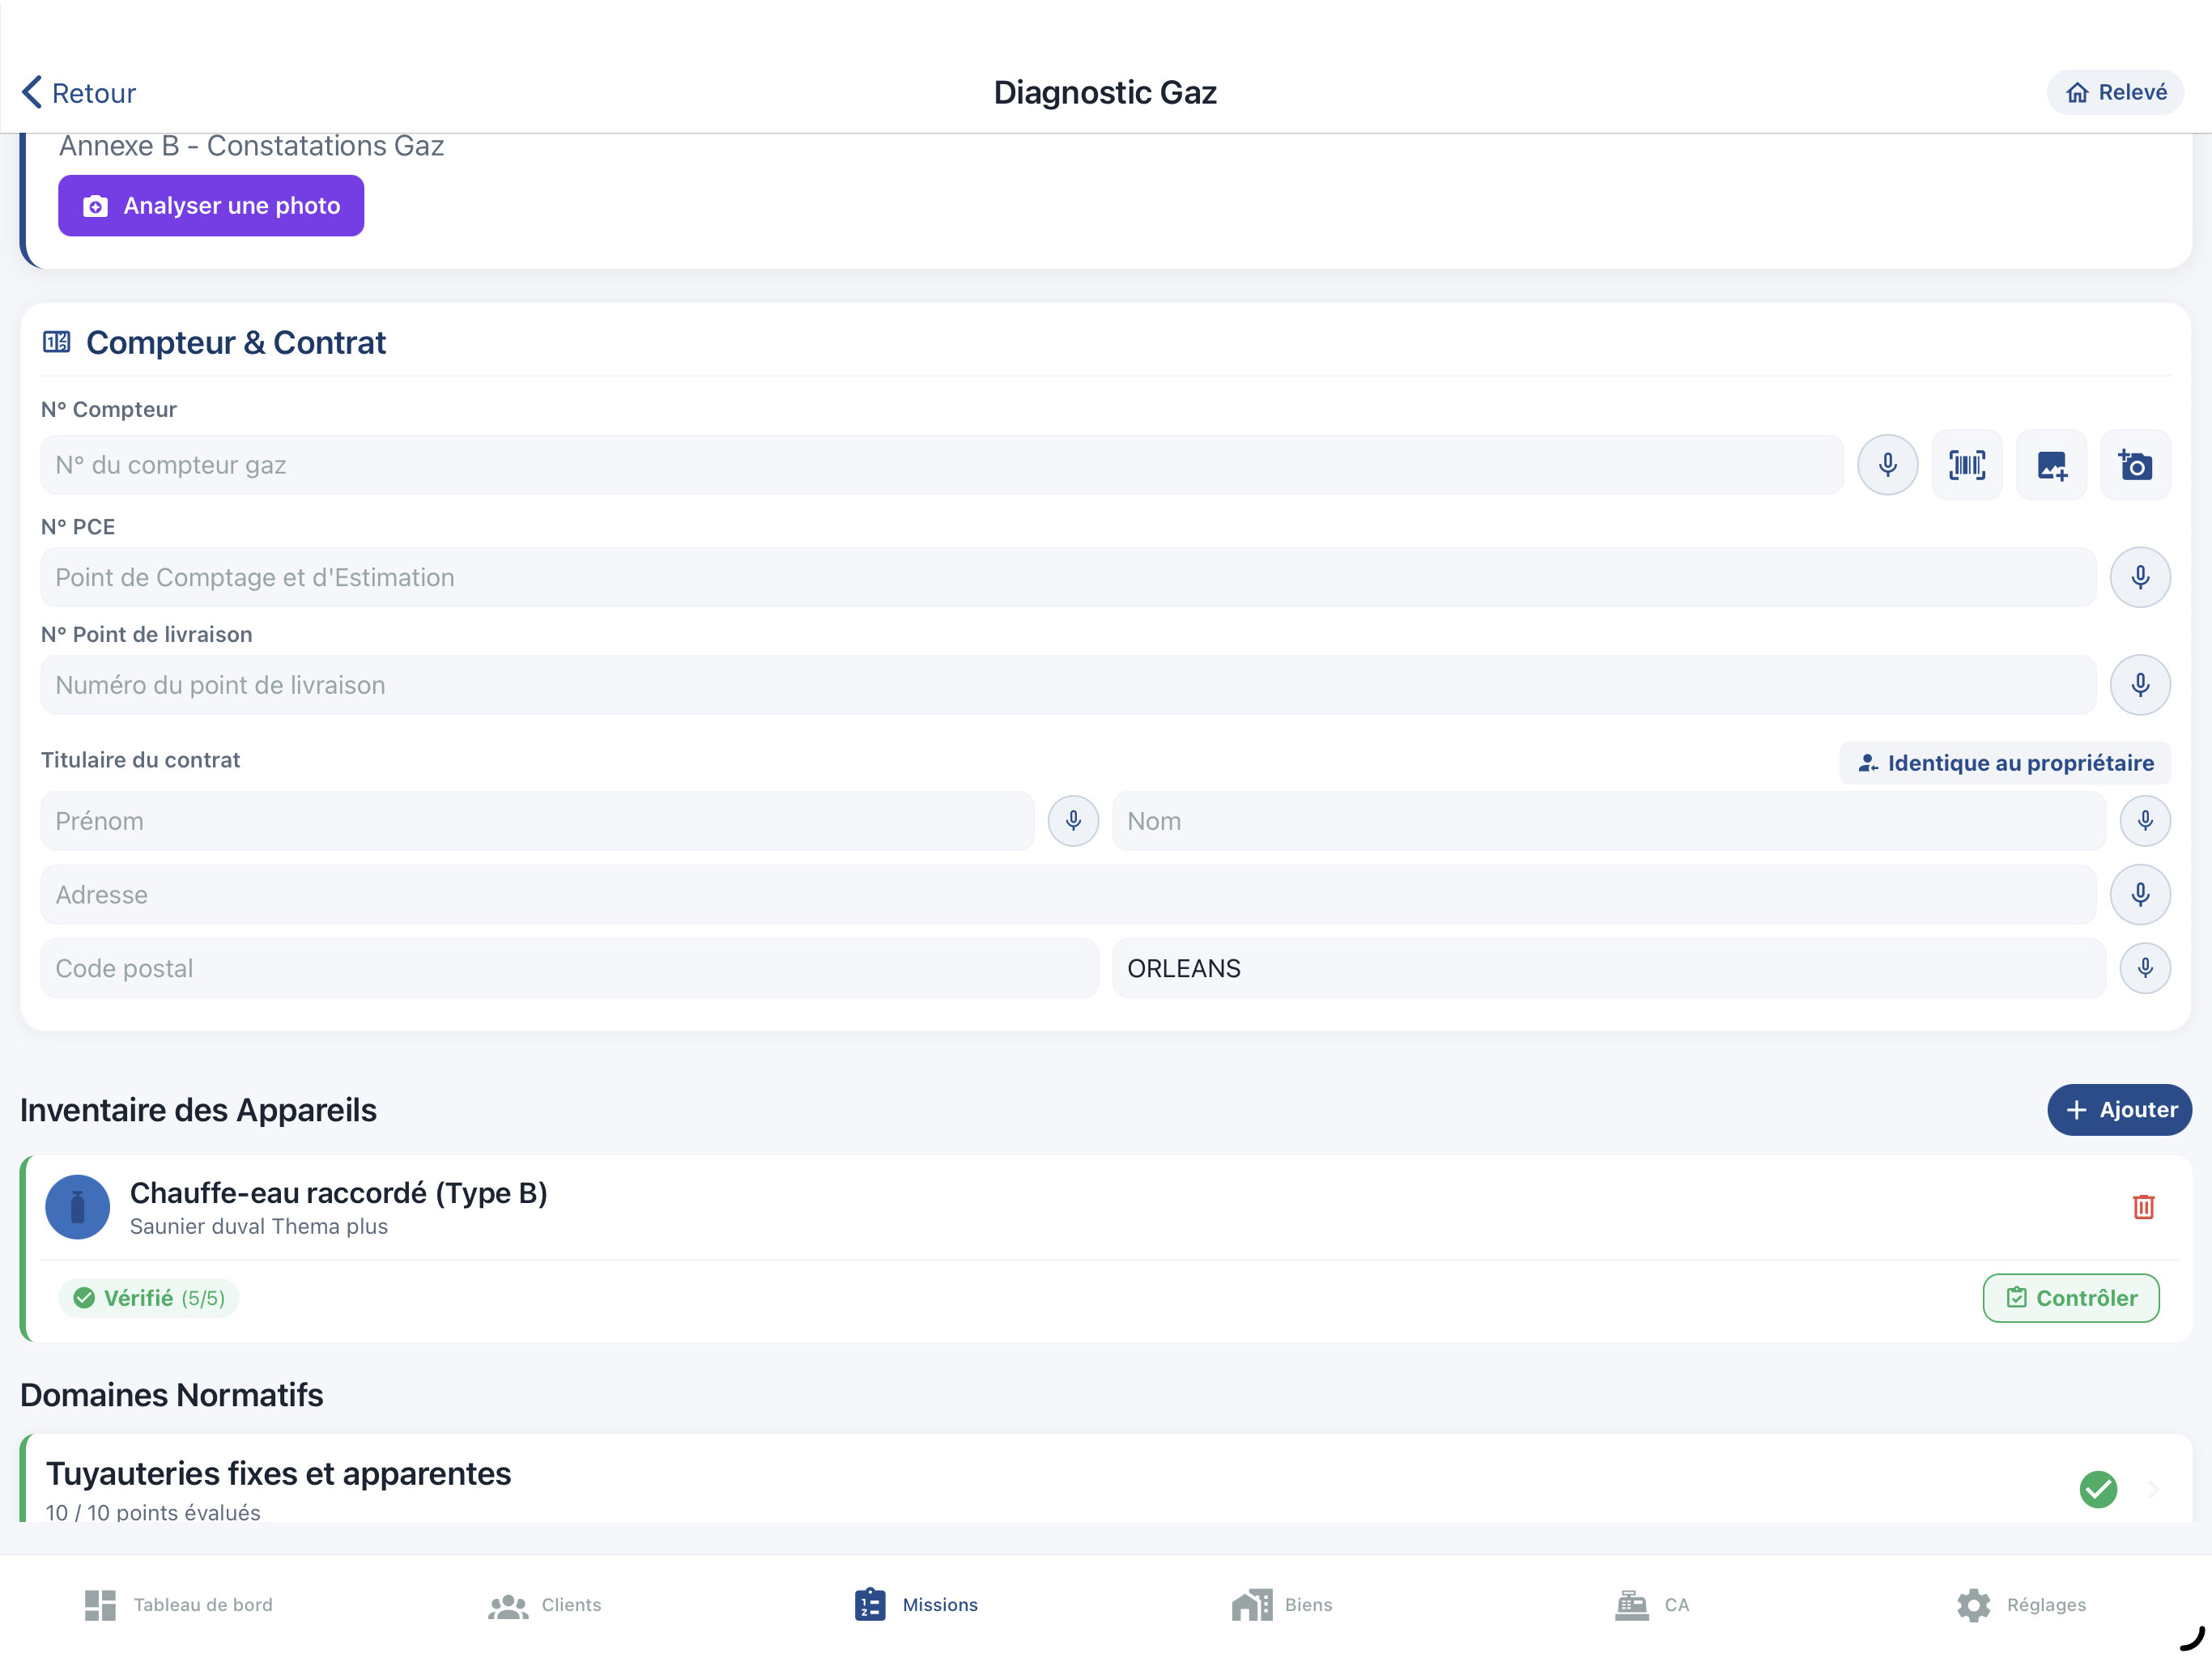Open the Biens tab
This screenshot has height=1658, width=2212.
pyautogui.click(x=1283, y=1605)
